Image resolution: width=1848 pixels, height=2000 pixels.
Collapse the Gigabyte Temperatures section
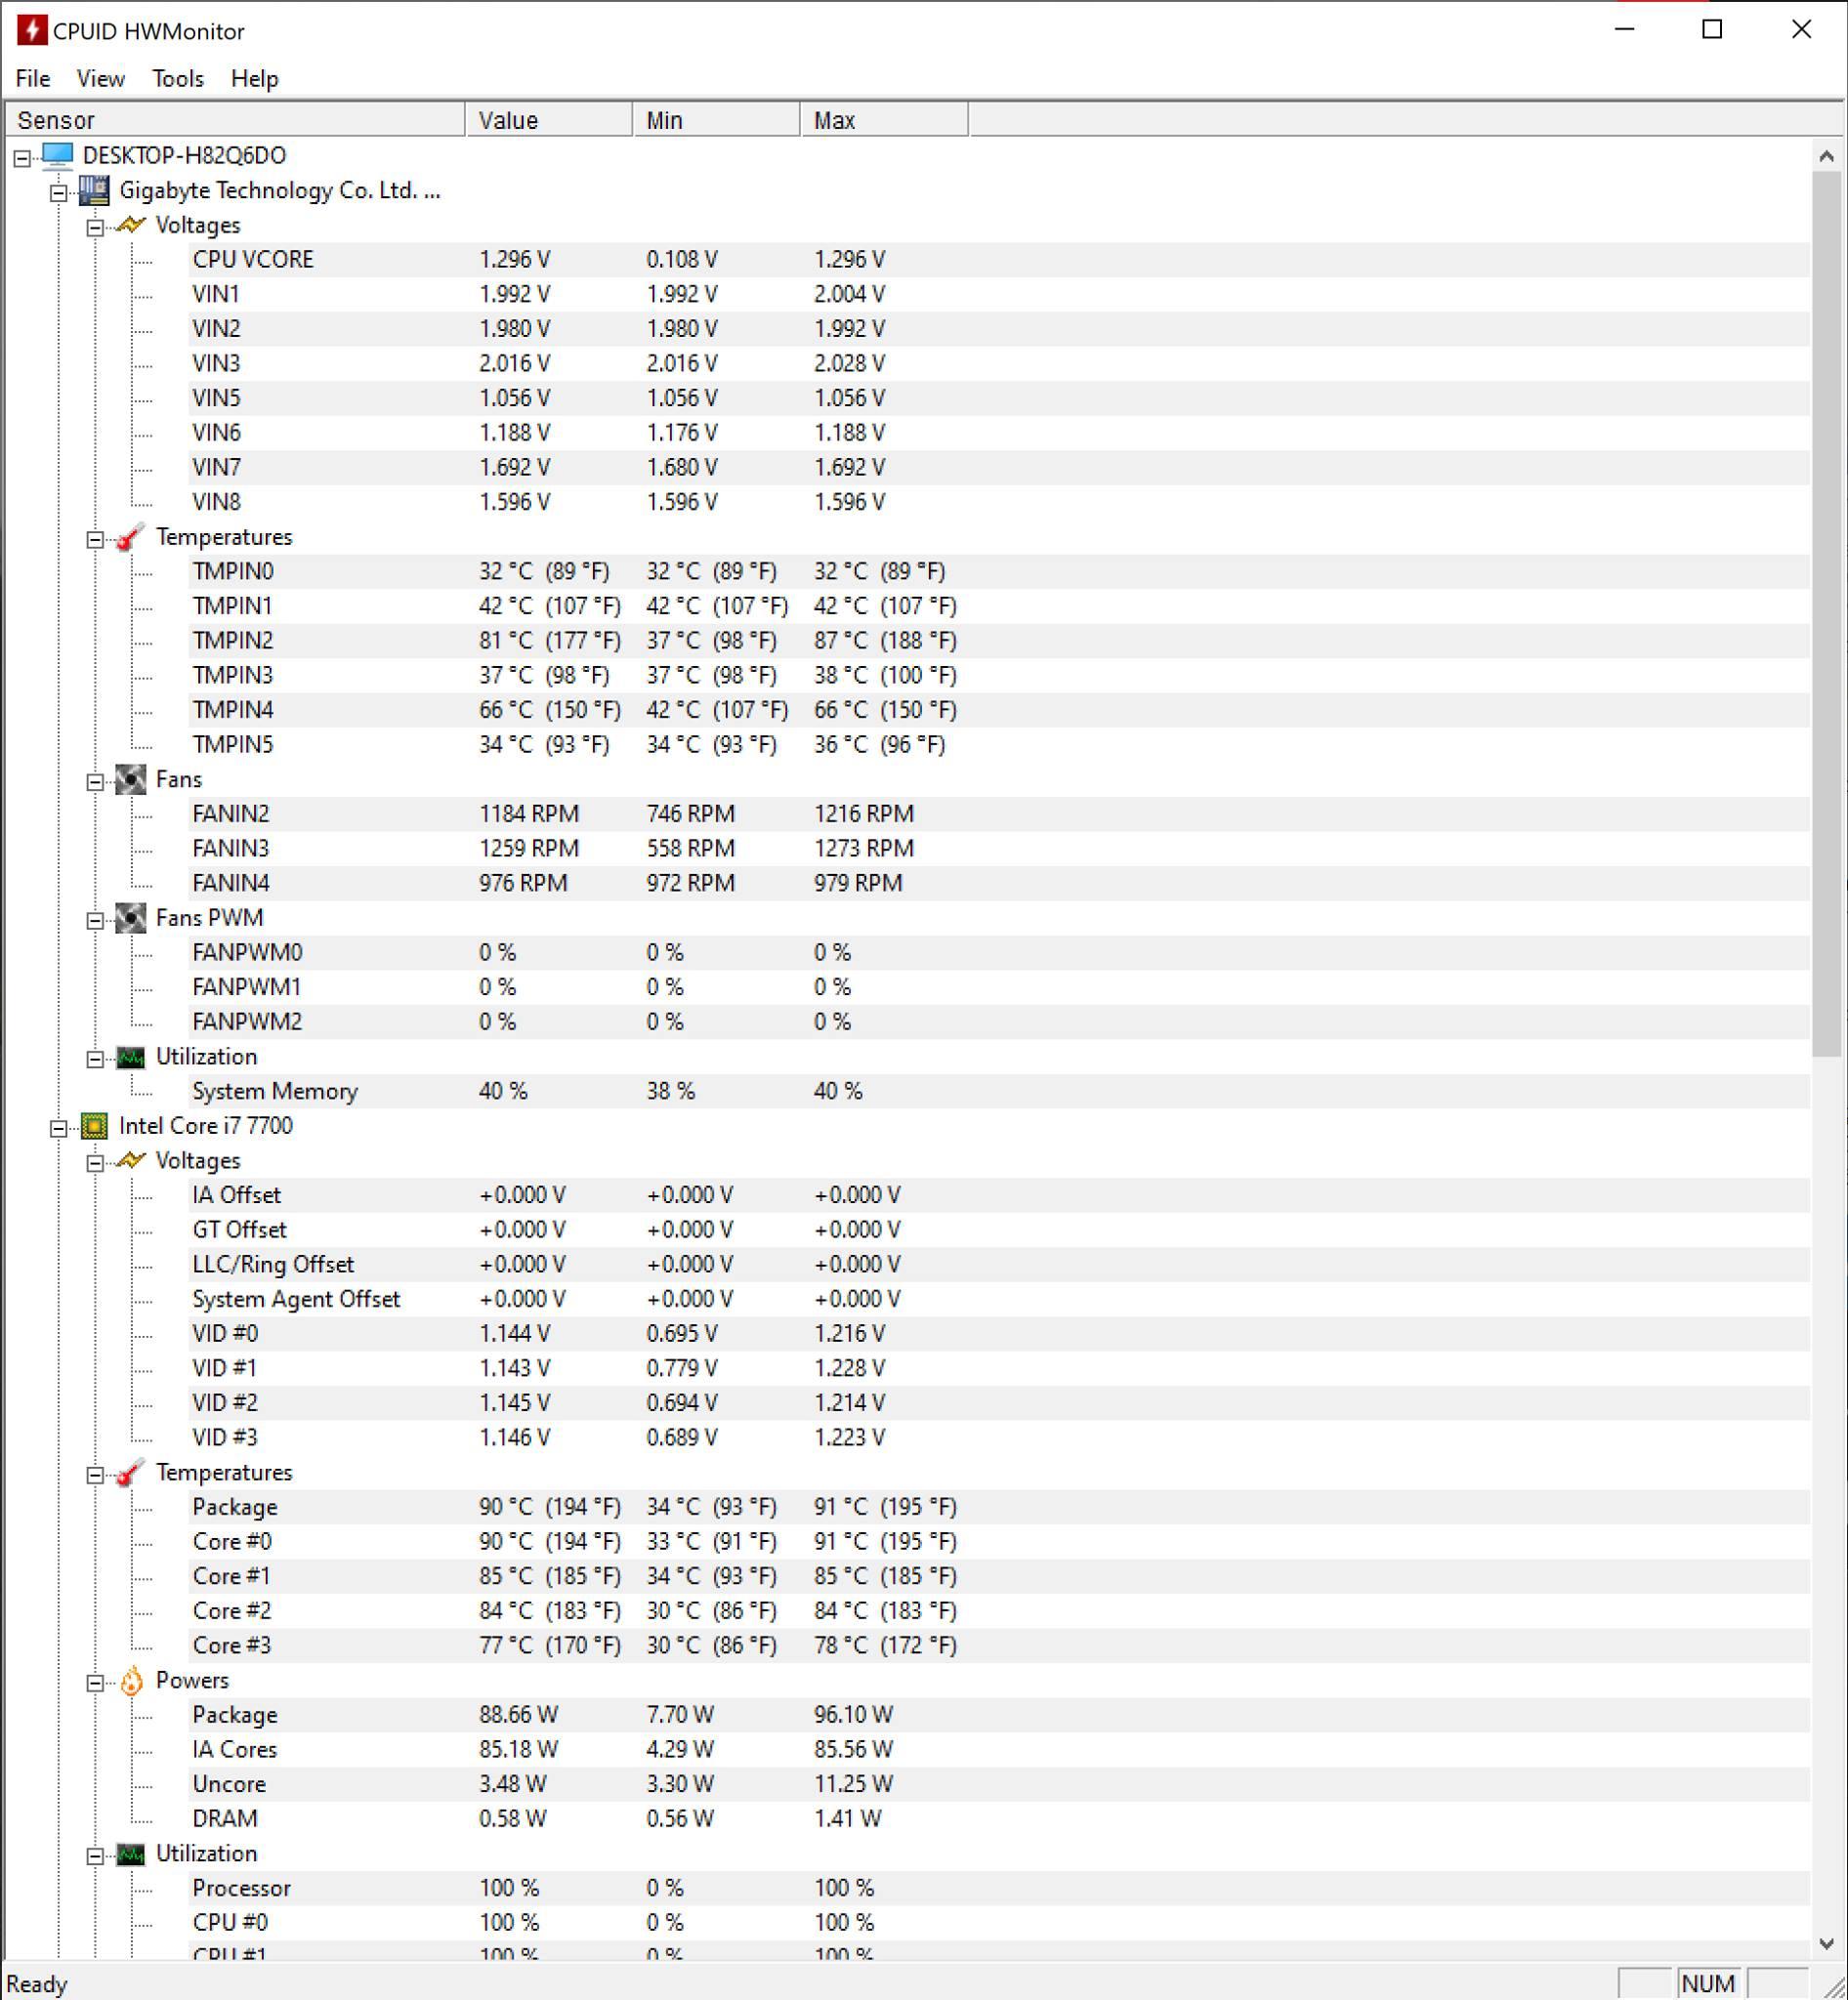point(95,539)
